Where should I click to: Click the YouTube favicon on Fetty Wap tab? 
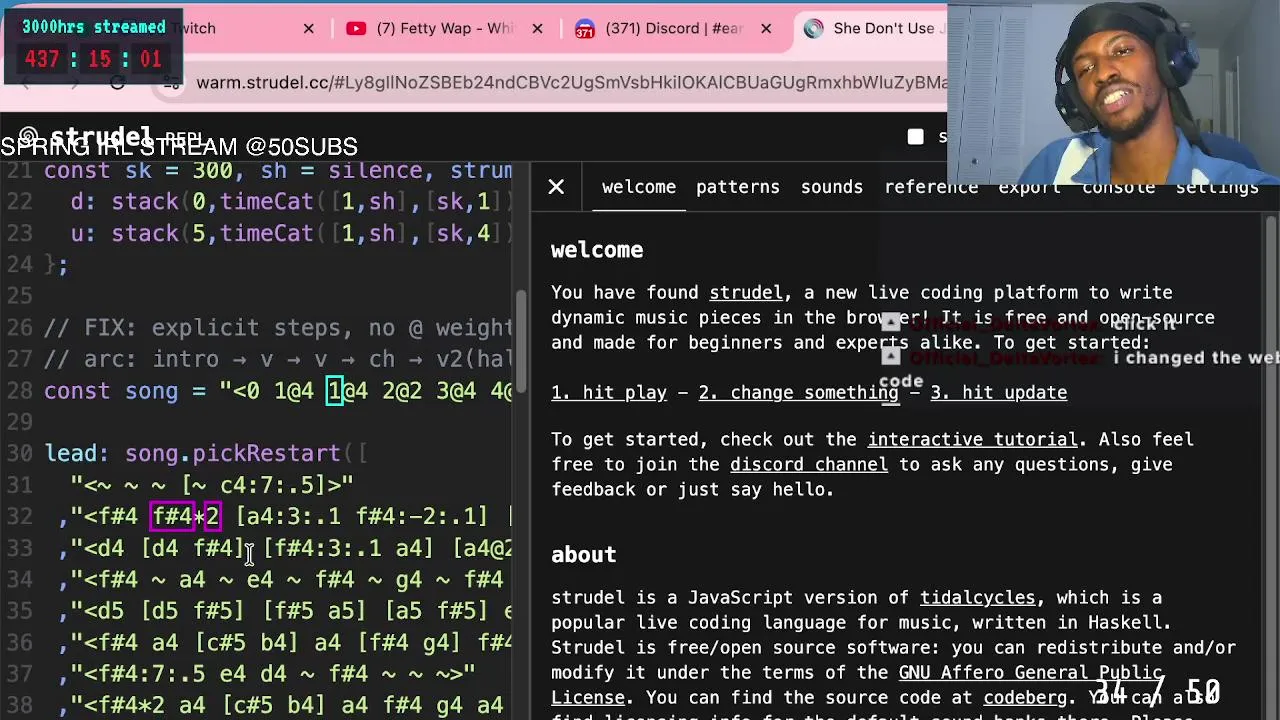[x=356, y=28]
